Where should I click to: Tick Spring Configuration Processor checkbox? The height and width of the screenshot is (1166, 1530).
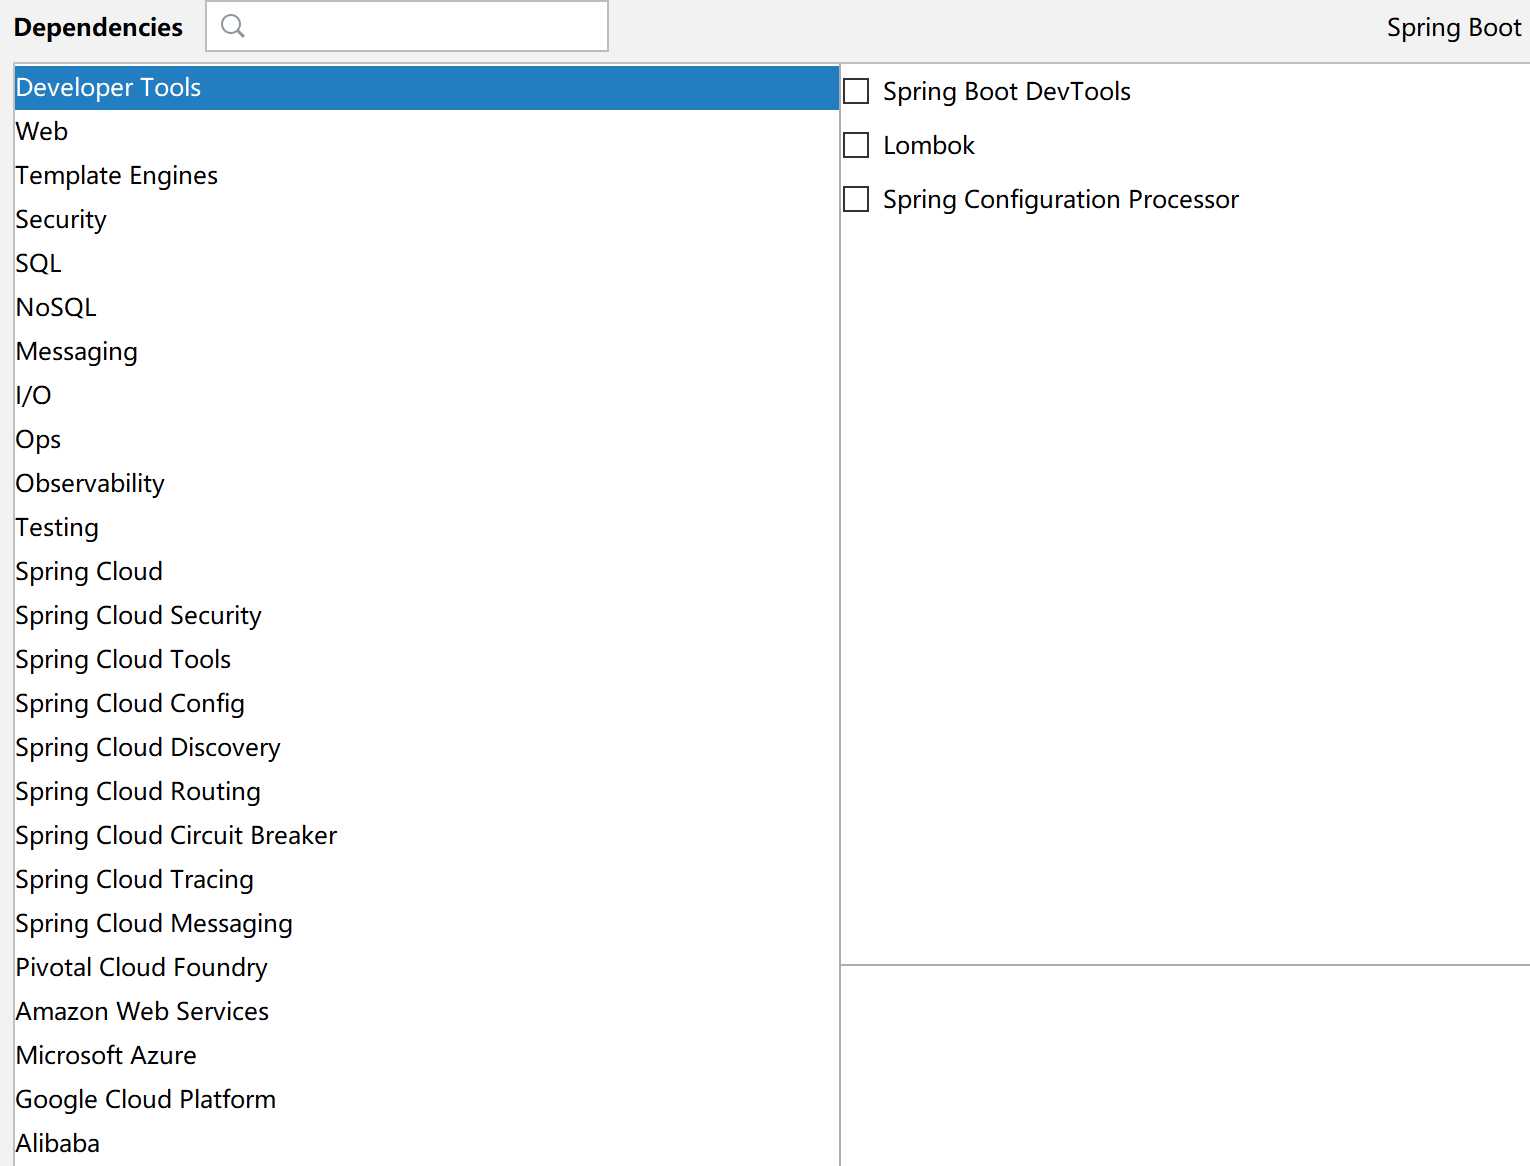coord(856,199)
